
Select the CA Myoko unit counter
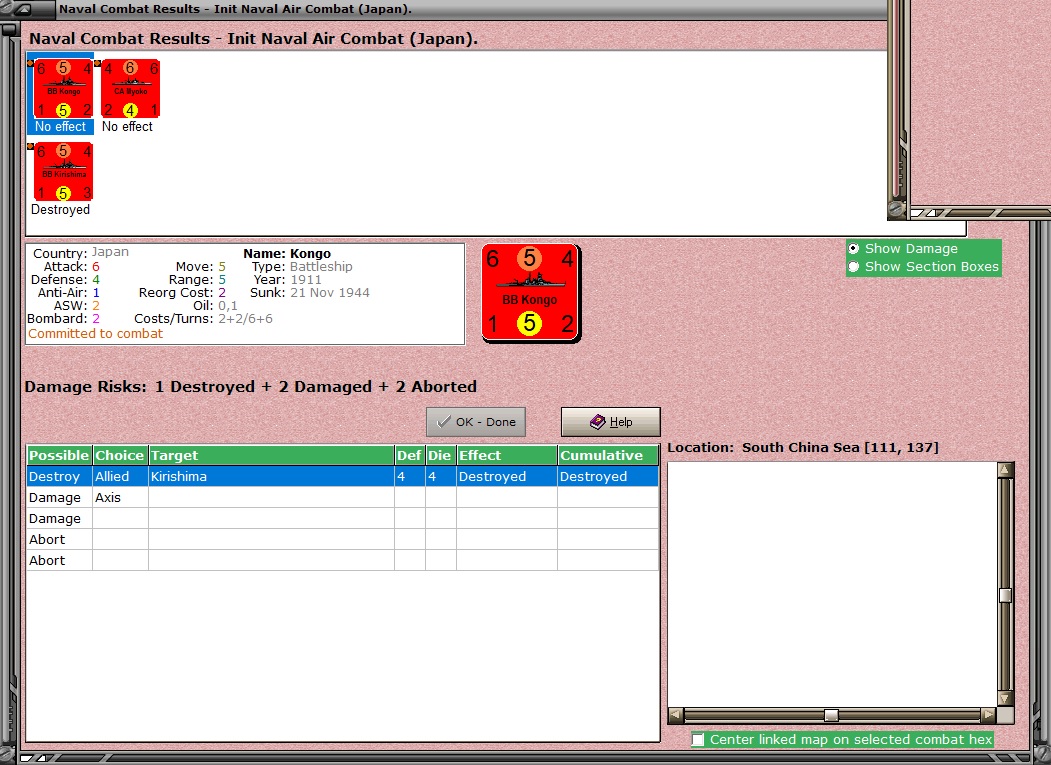130,89
